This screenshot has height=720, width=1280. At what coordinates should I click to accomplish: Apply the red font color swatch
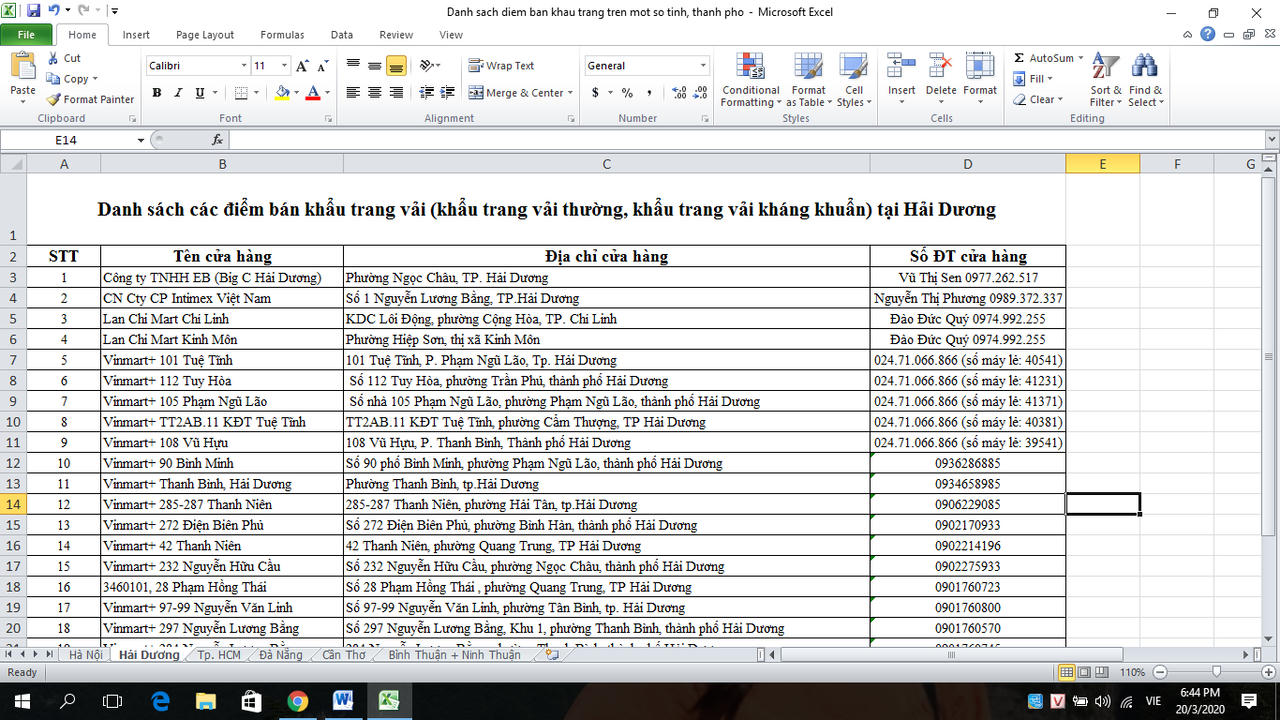[x=312, y=93]
